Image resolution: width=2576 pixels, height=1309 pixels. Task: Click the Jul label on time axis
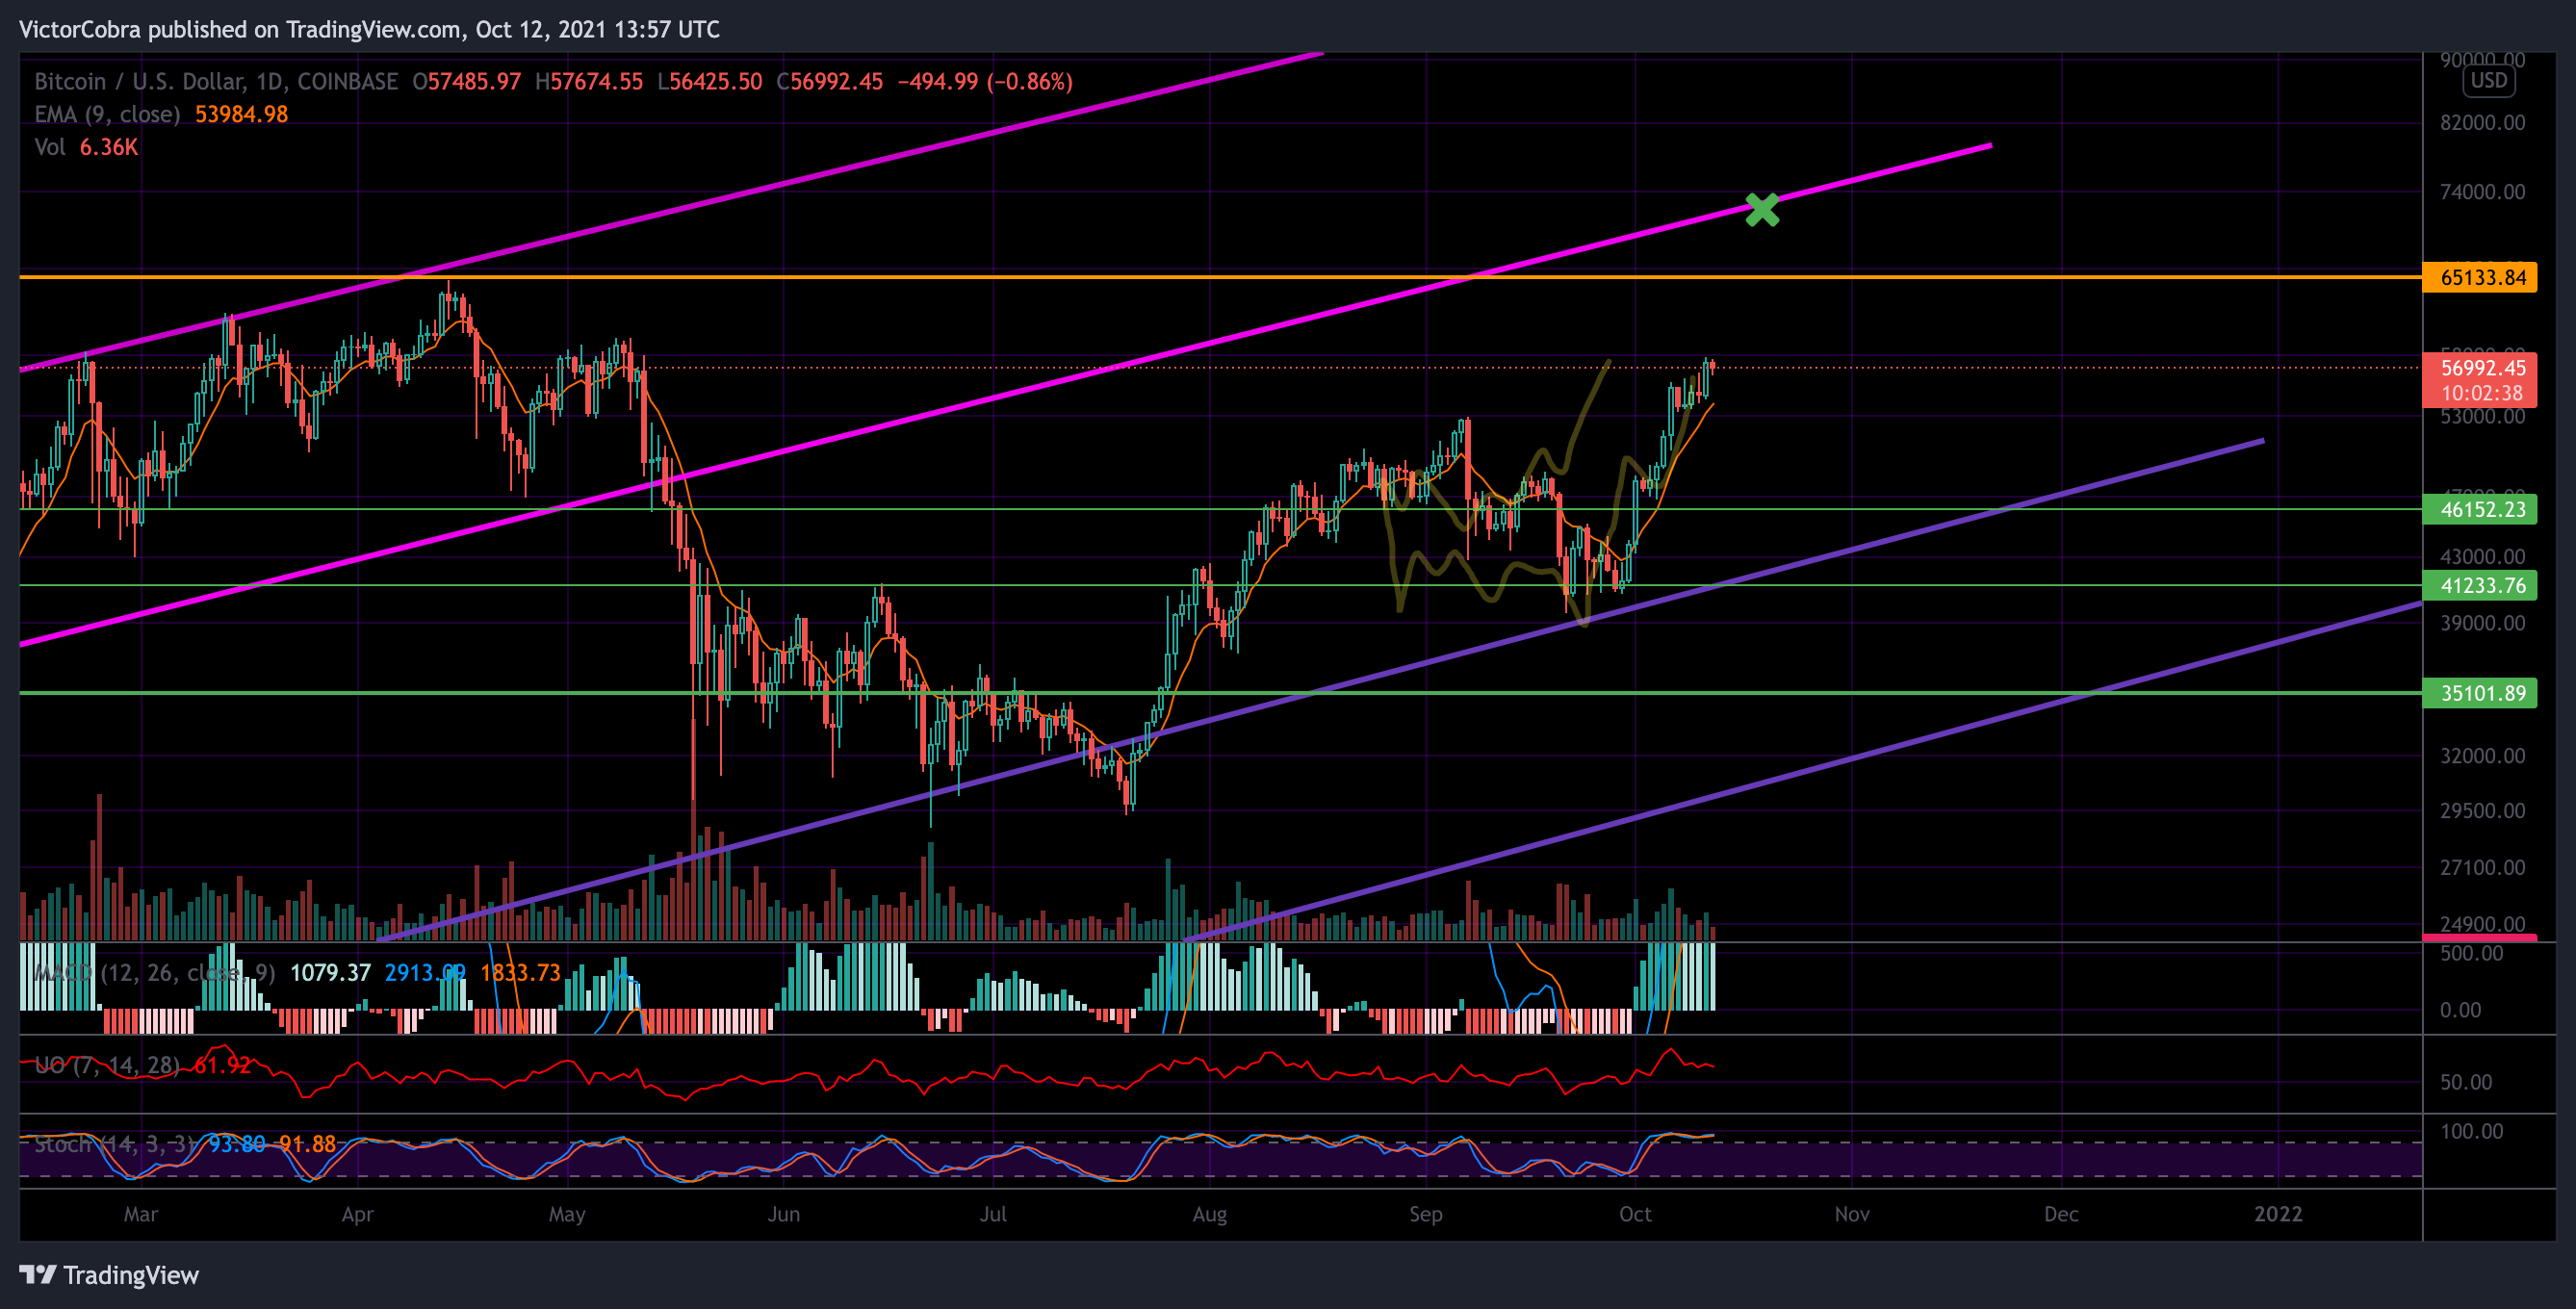tap(993, 1214)
